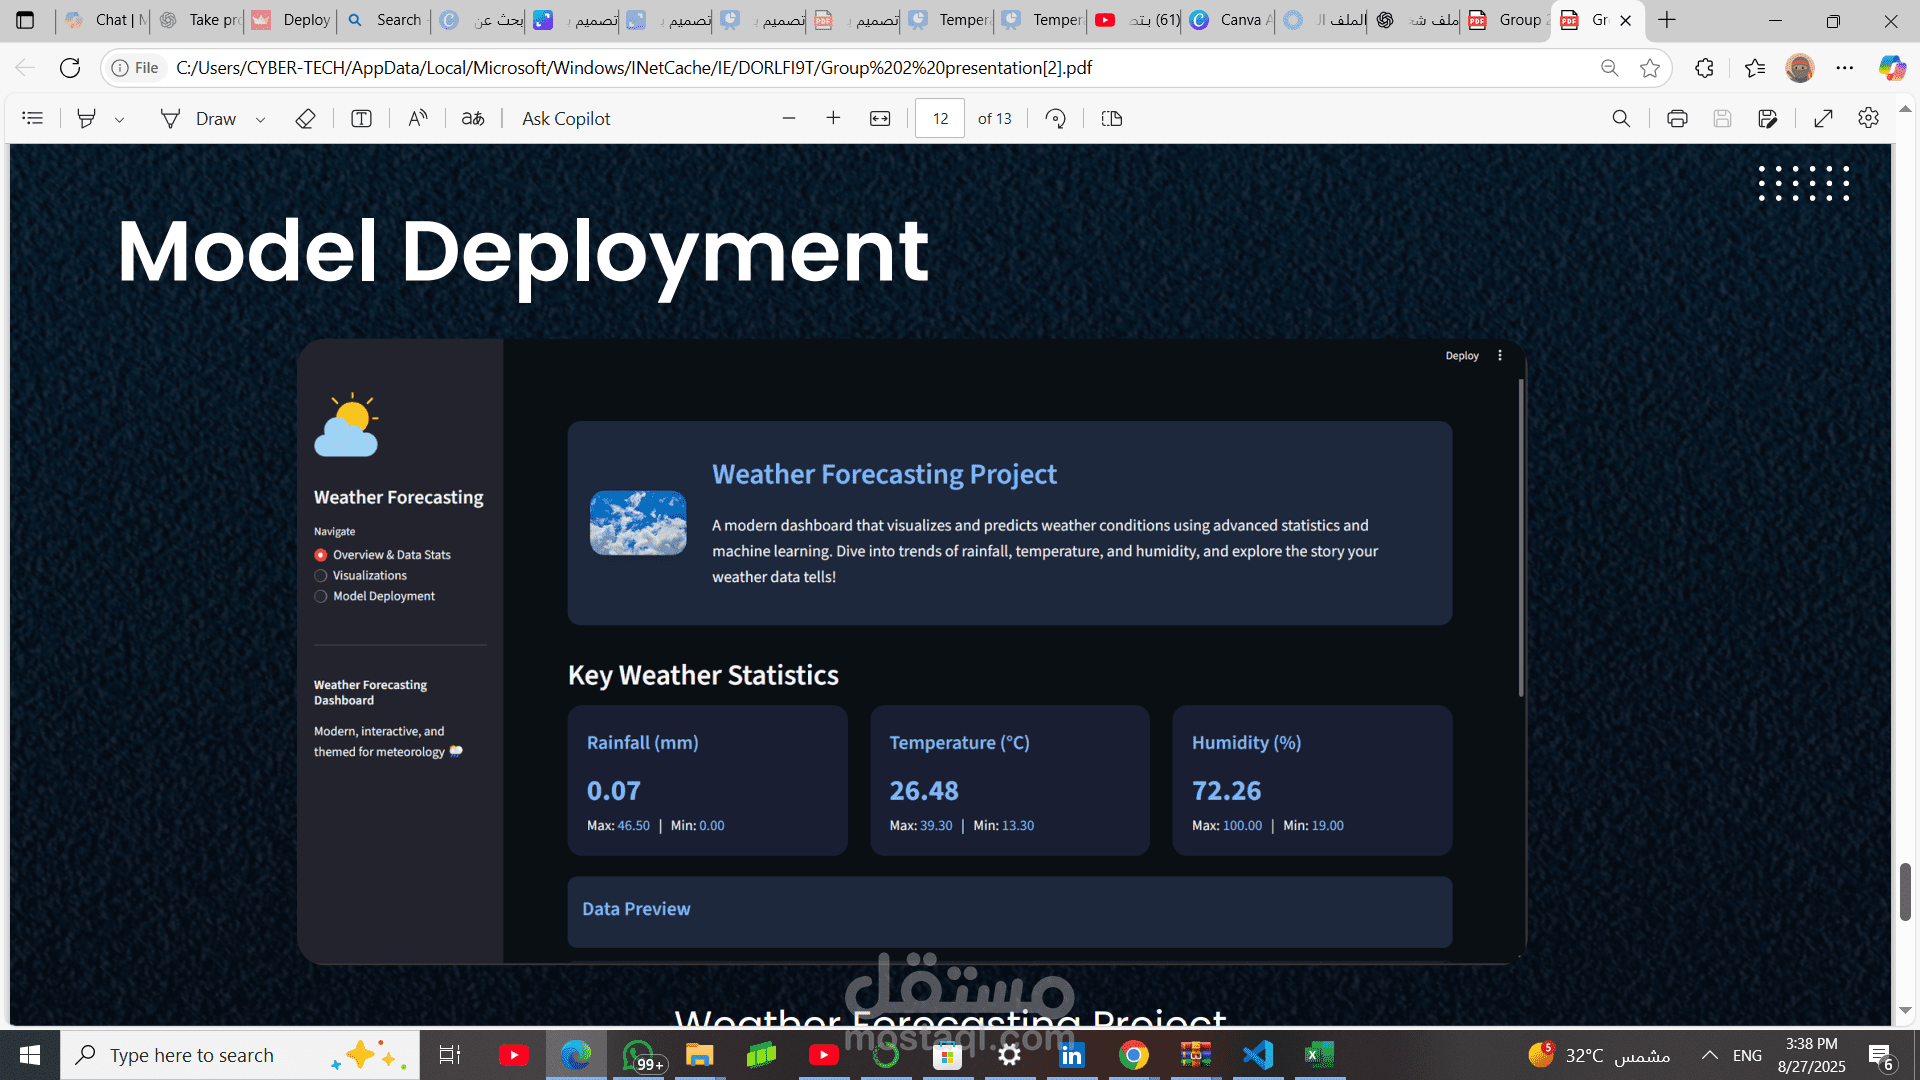The image size is (1920, 1080).
Task: Open the browser profile avatar
Action: coord(1800,68)
